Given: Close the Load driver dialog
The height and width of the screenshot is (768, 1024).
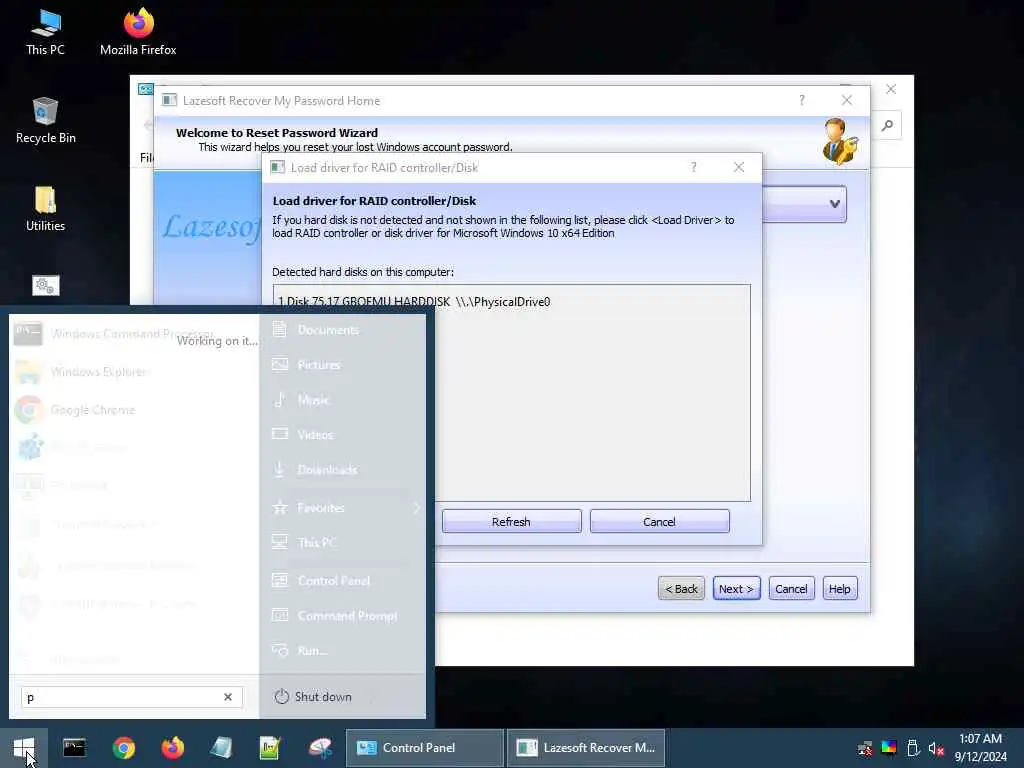Looking at the screenshot, I should pos(739,167).
